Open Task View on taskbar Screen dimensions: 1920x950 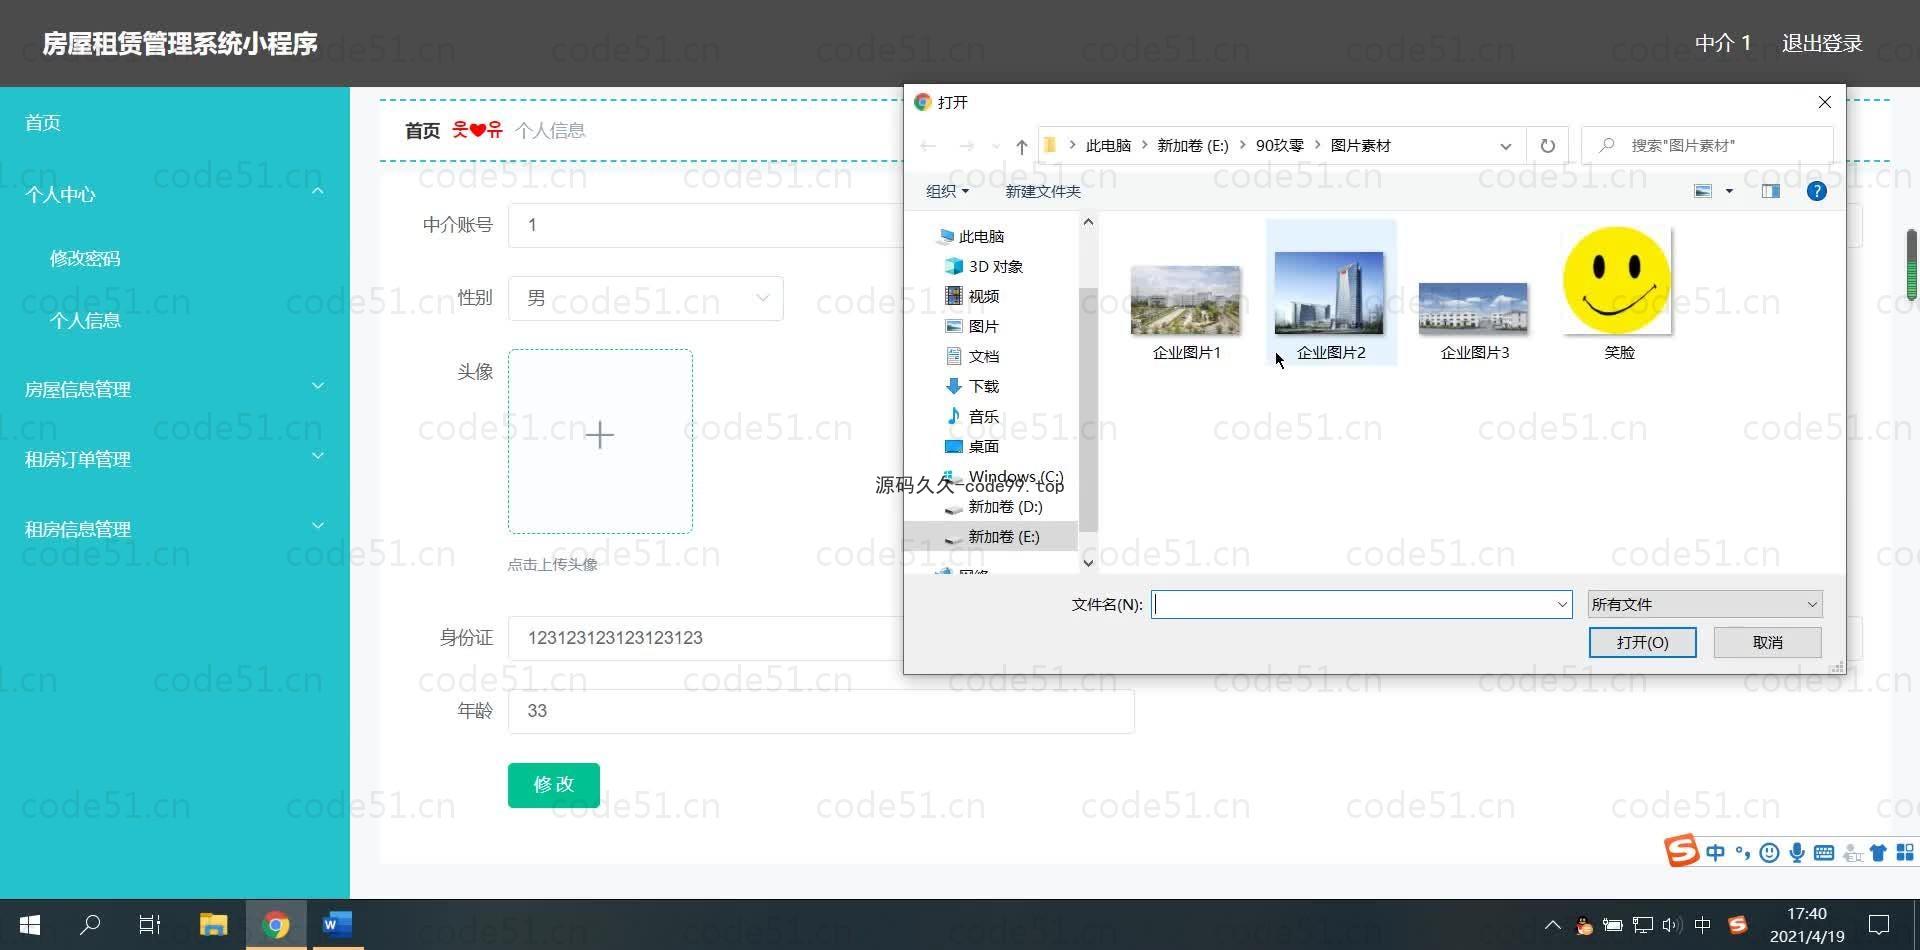pos(150,925)
